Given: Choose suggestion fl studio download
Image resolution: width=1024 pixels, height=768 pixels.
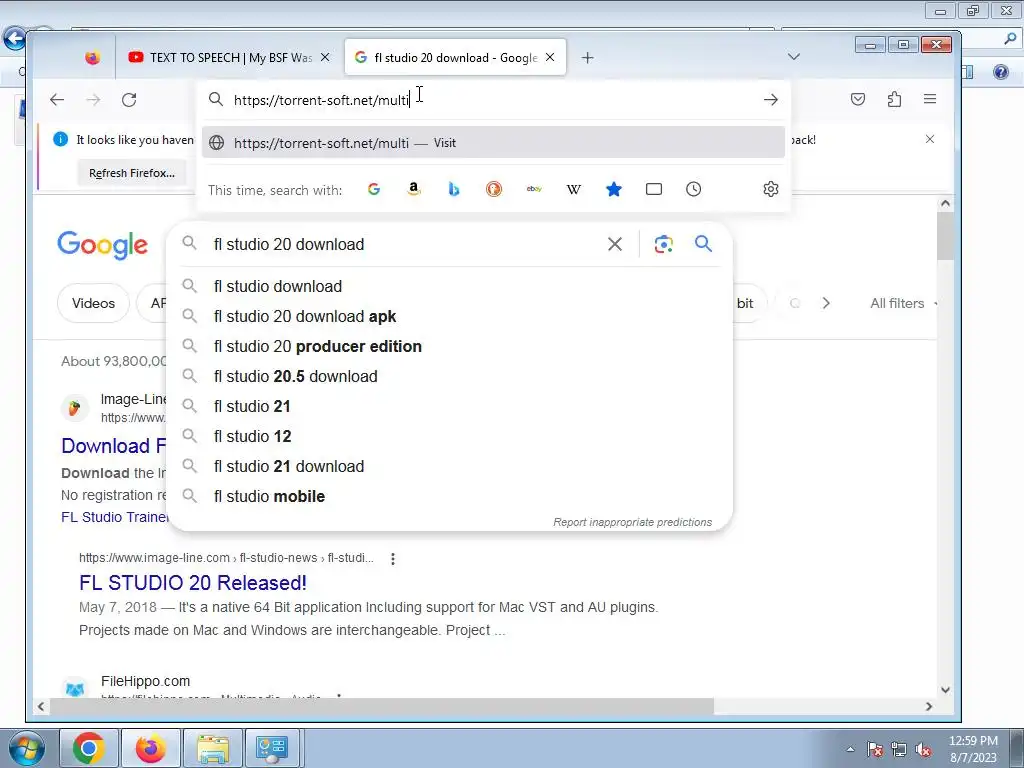Looking at the screenshot, I should [x=450, y=286].
